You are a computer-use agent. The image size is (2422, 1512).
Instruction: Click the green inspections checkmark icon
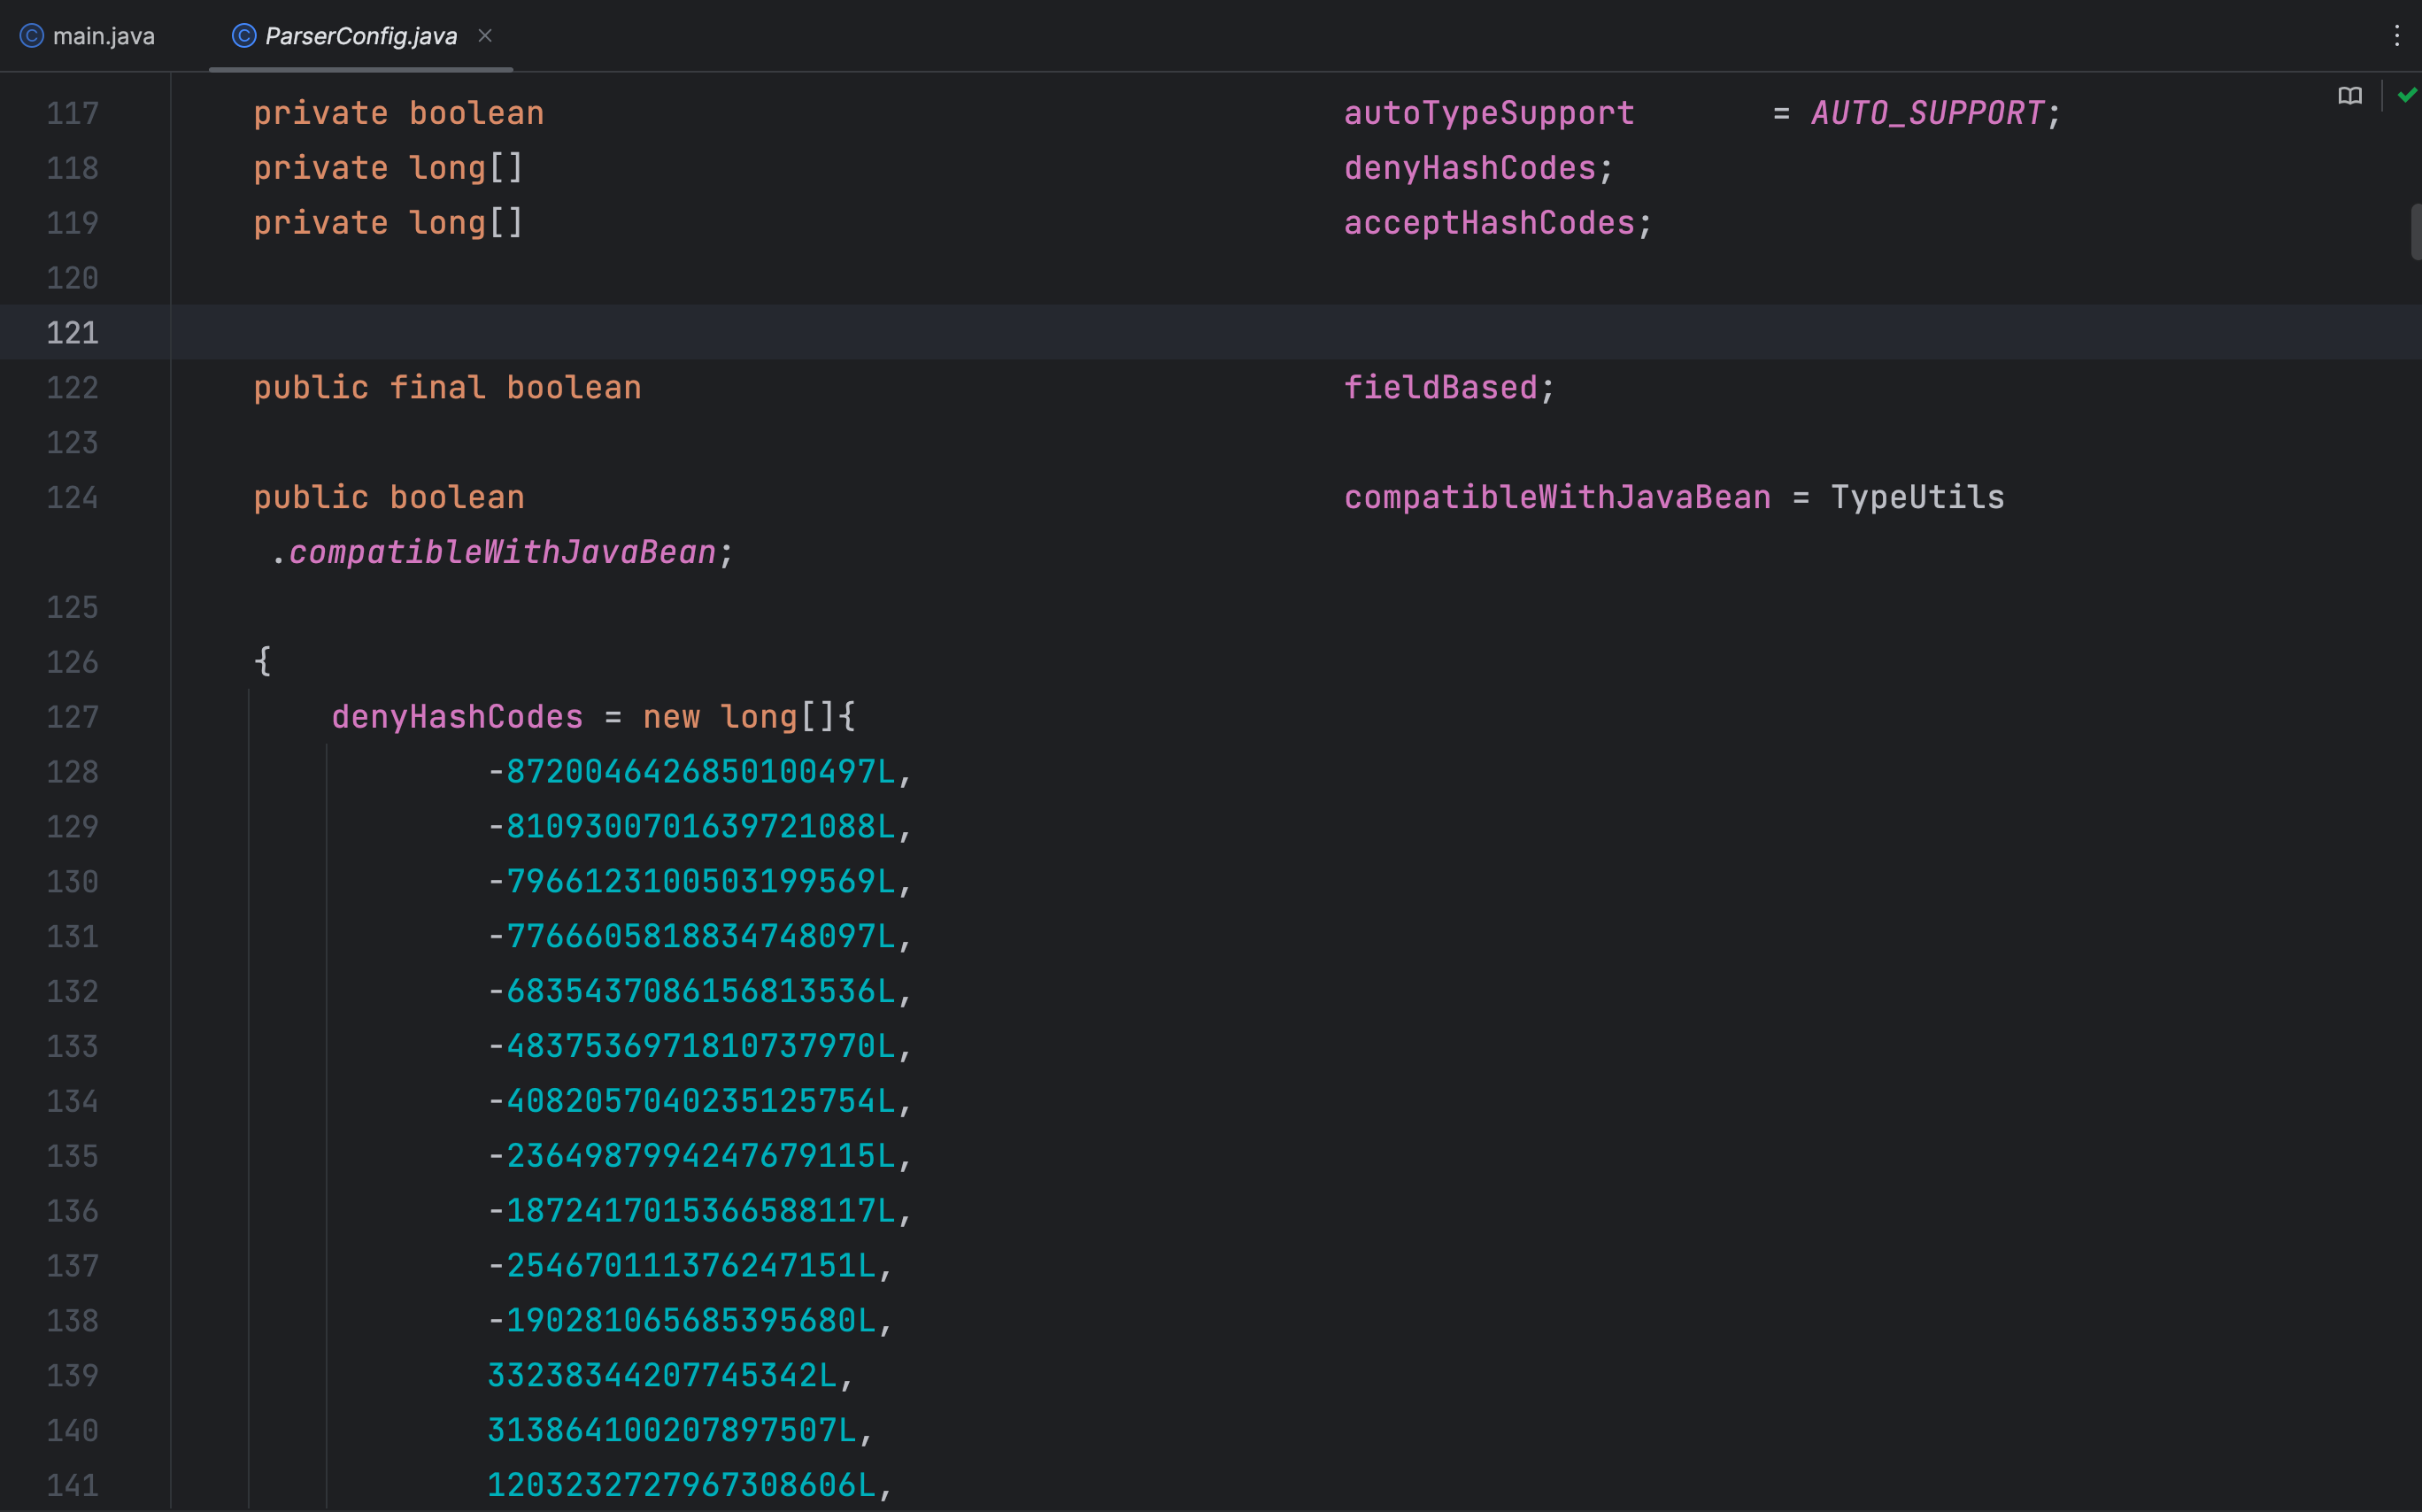[x=2407, y=95]
